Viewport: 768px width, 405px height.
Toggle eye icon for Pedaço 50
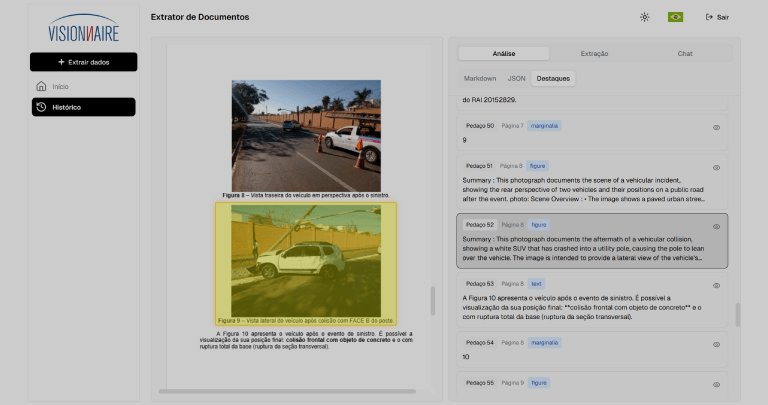(x=716, y=127)
